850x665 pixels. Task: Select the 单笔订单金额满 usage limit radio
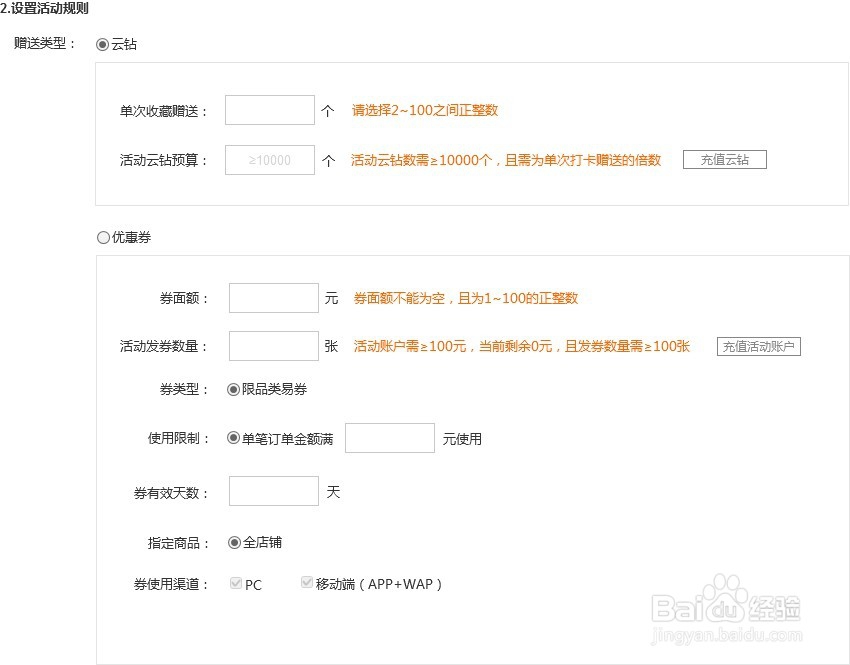click(x=234, y=438)
